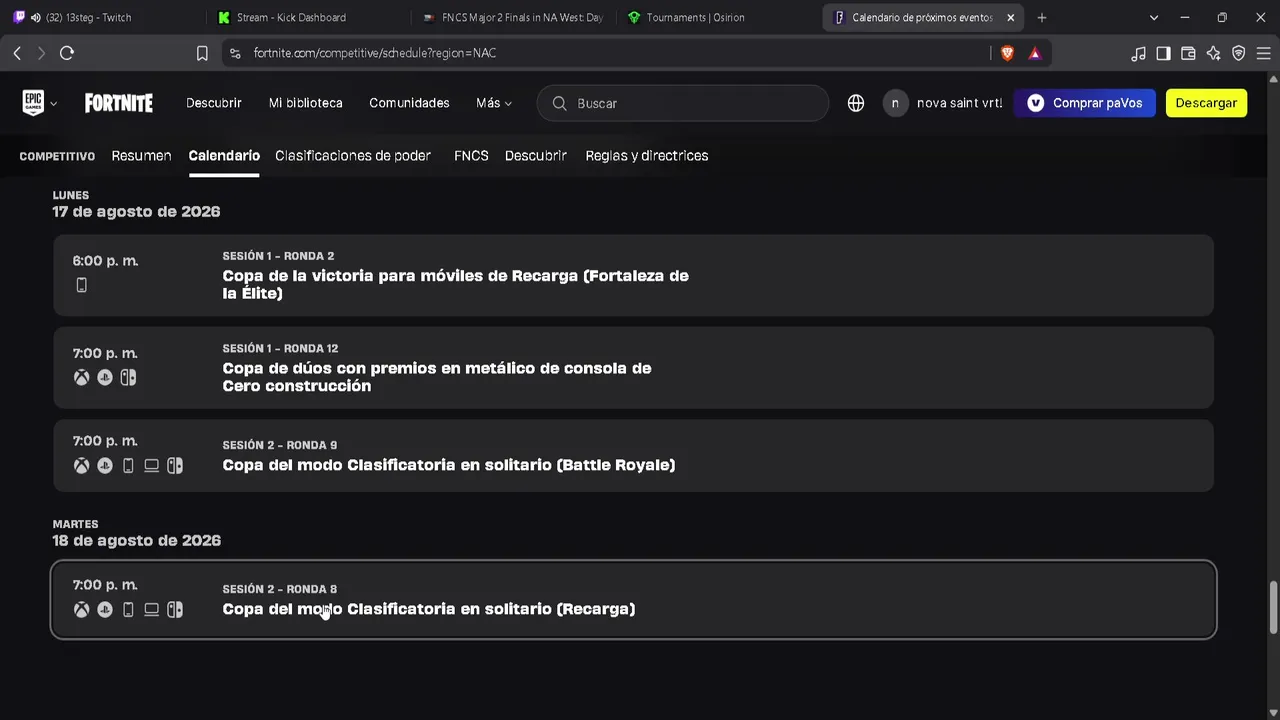Screen dimensions: 1280x720
Task: Open Brave Rewards triangle icon
Action: [x=1034, y=53]
